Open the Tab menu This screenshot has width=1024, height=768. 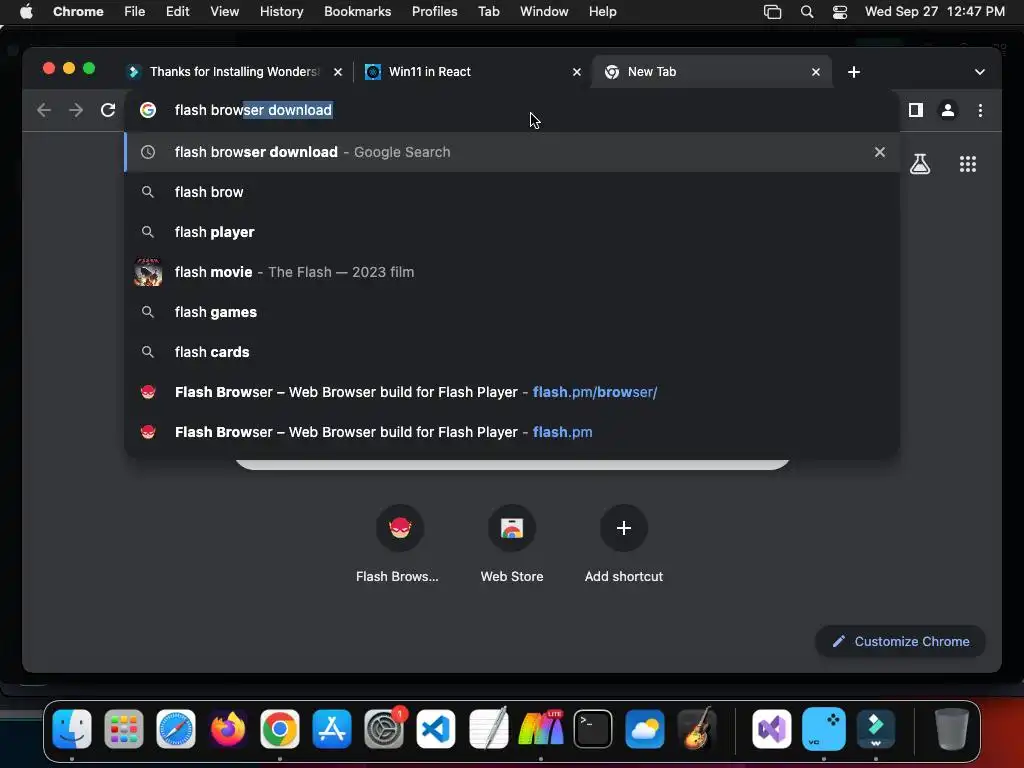(488, 12)
